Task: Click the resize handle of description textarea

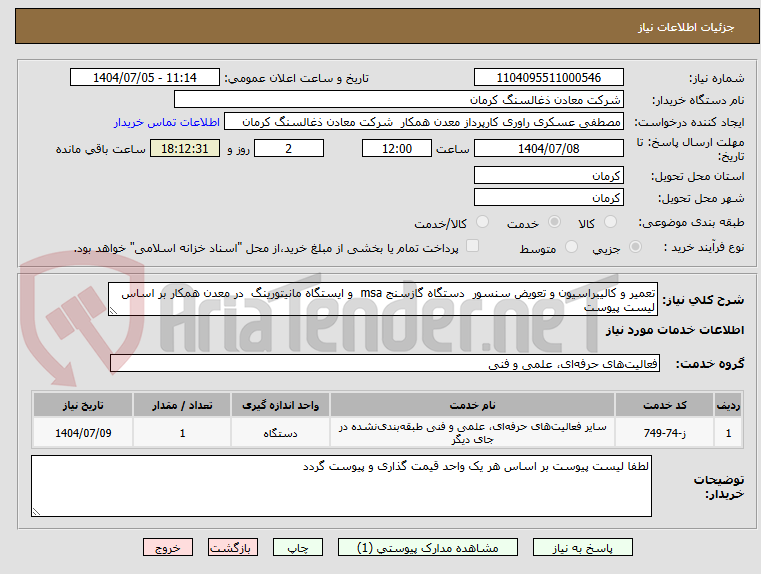Action: click(113, 311)
